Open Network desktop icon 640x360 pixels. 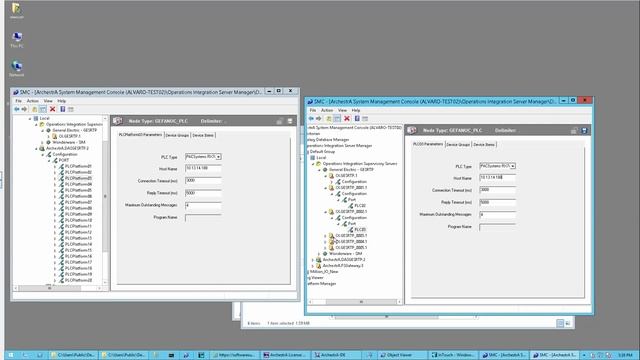[17, 69]
